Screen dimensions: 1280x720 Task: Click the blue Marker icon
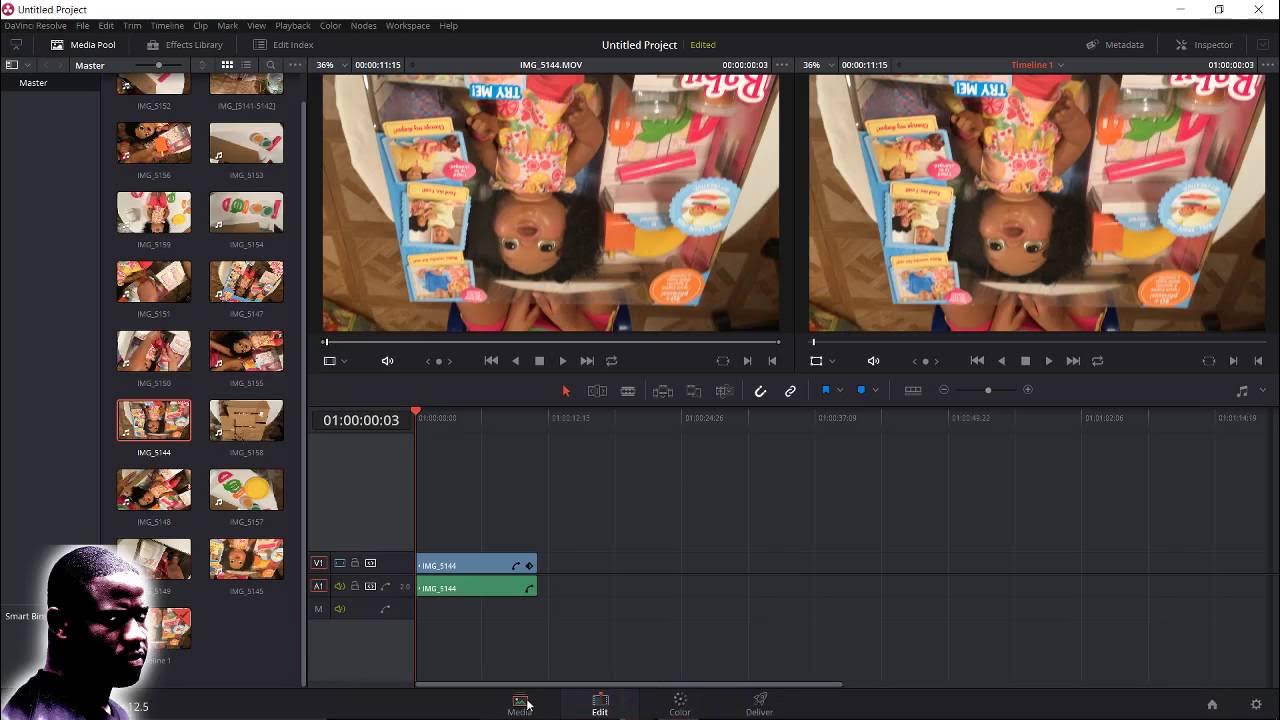(x=861, y=390)
